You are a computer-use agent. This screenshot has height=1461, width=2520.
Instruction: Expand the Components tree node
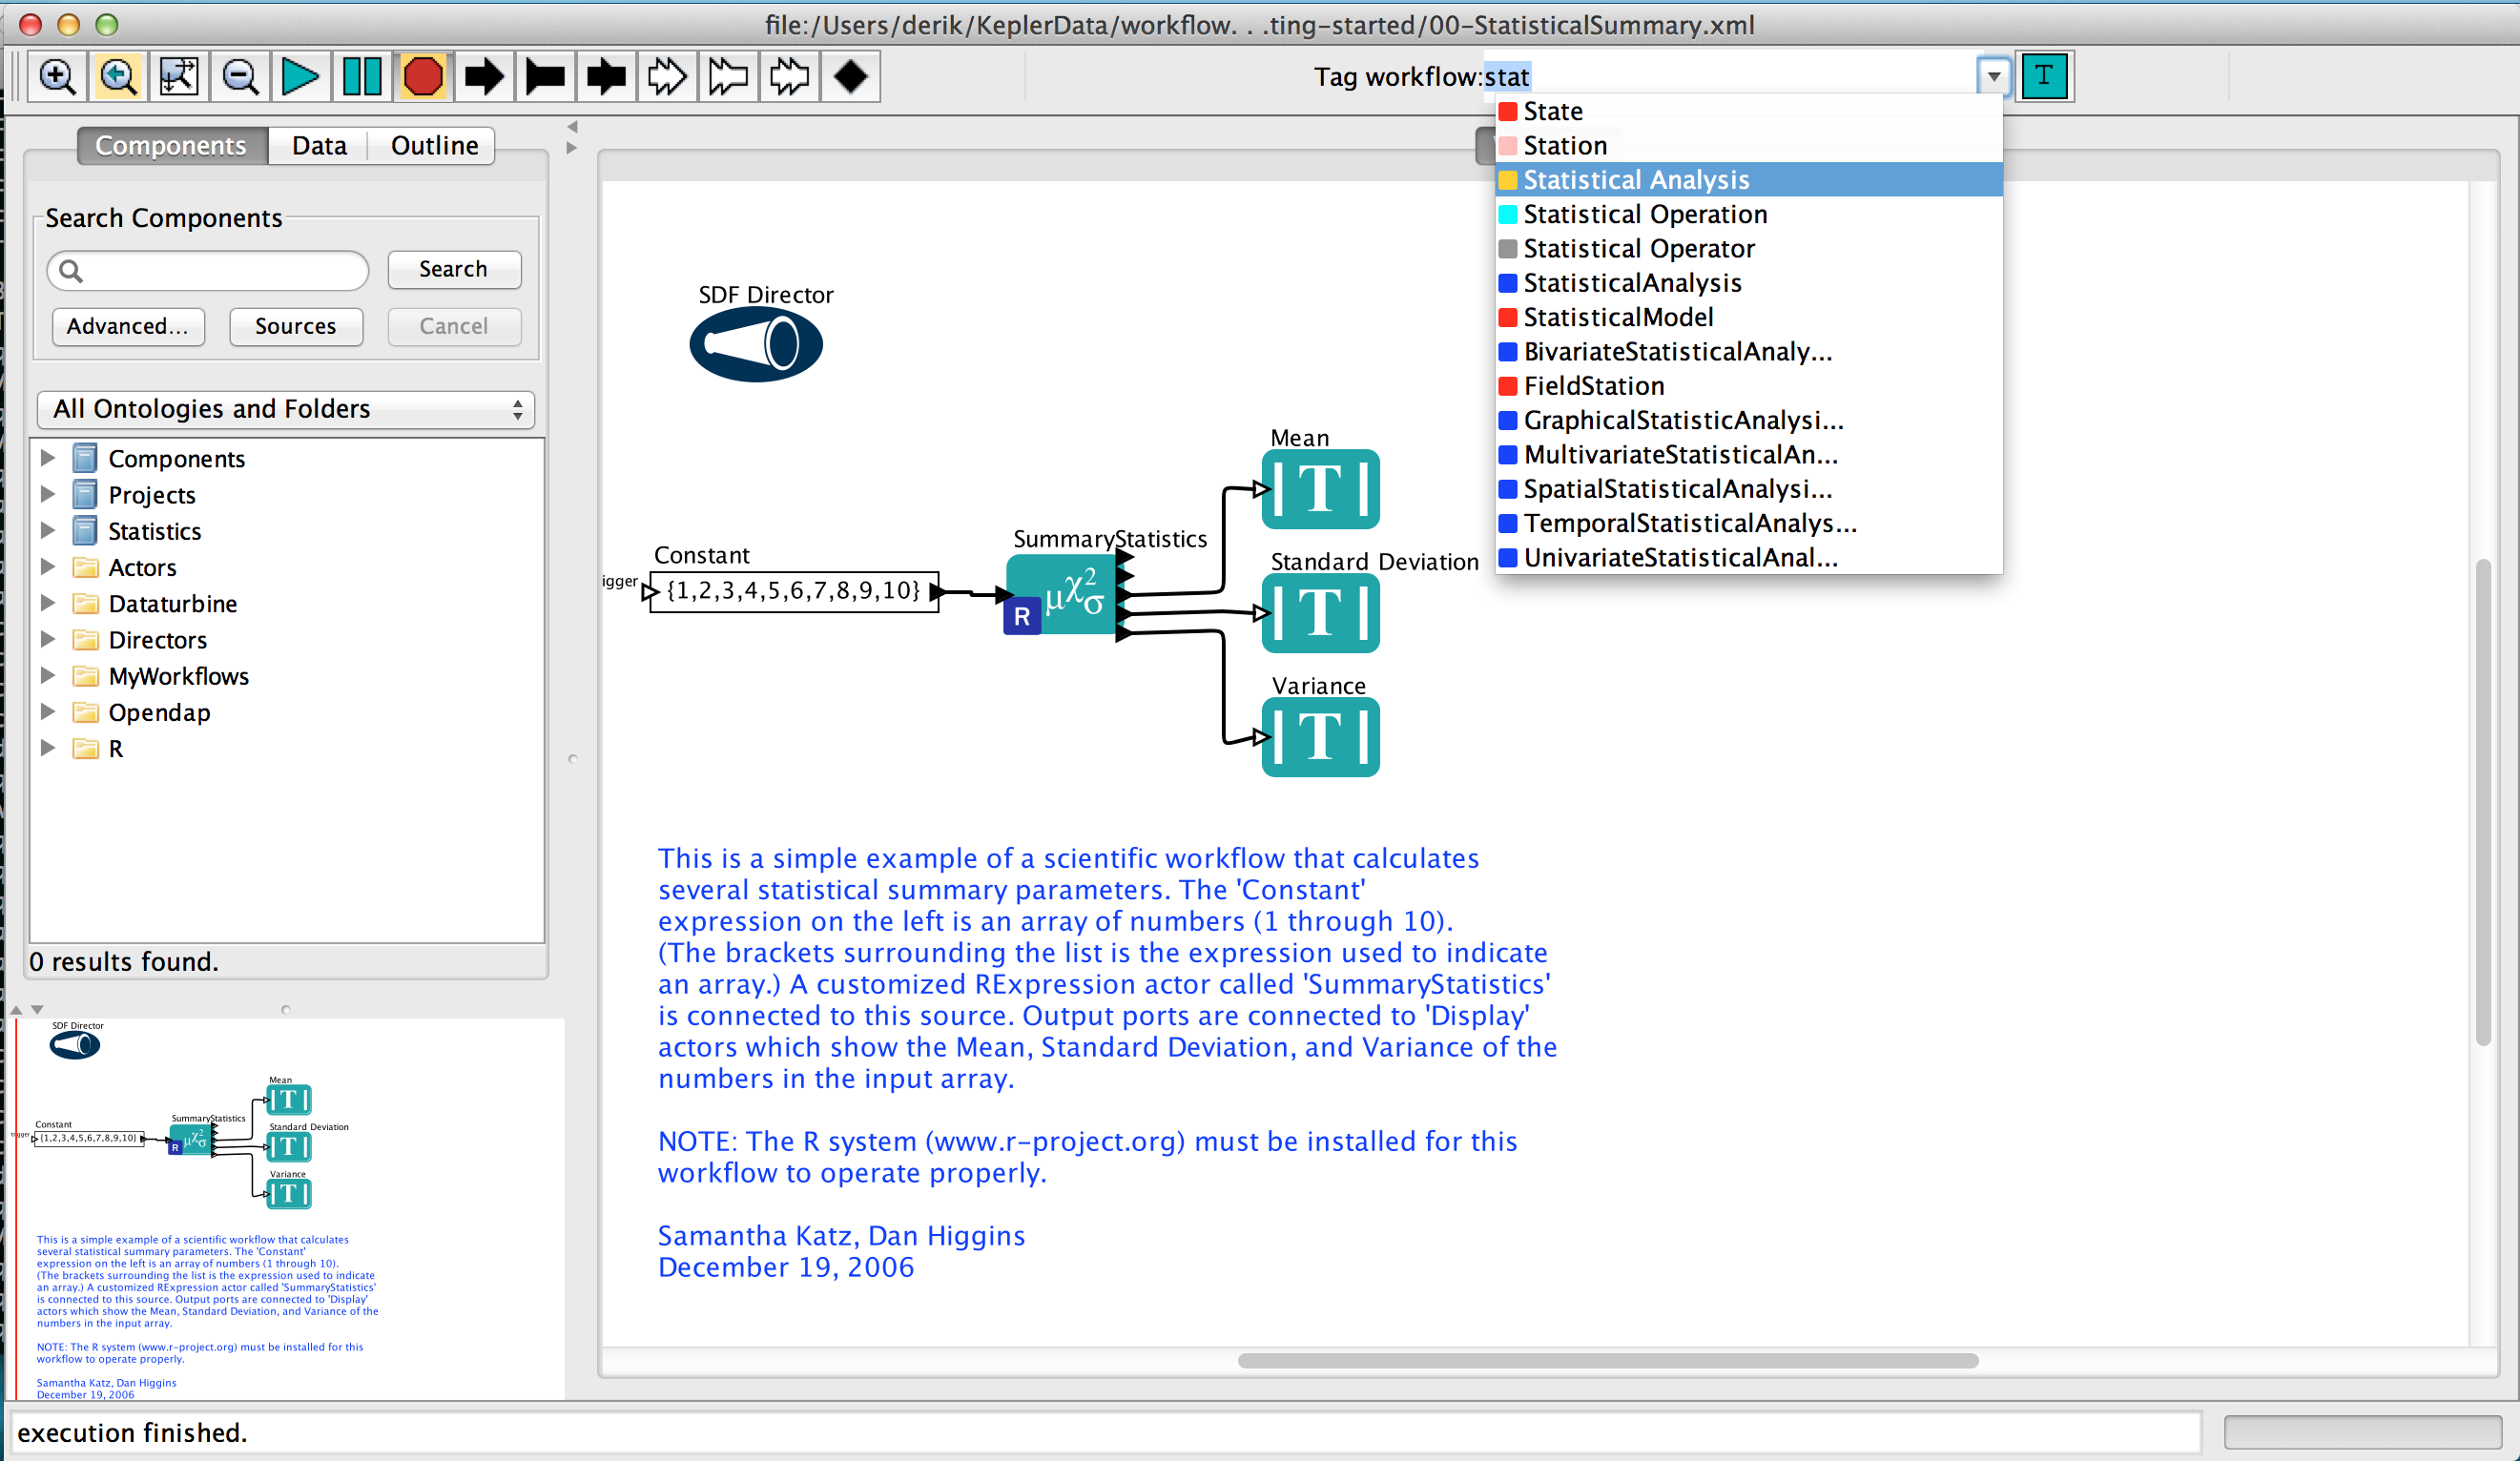coord(47,458)
